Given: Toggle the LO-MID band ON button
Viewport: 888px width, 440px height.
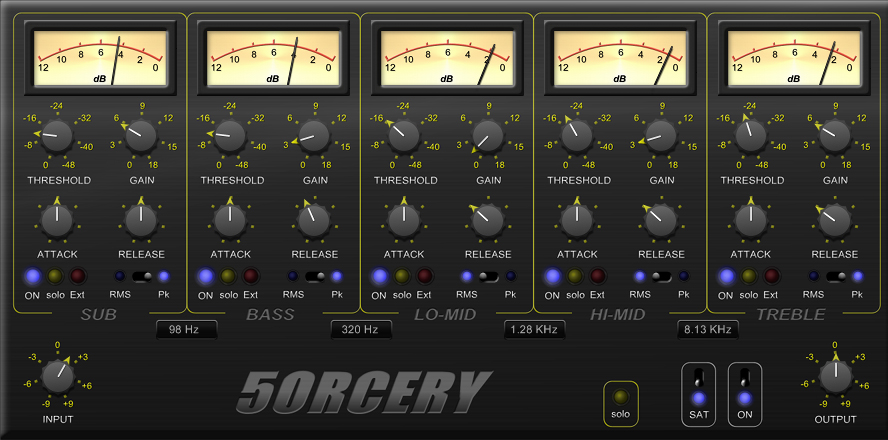Looking at the screenshot, I should pos(379,276).
